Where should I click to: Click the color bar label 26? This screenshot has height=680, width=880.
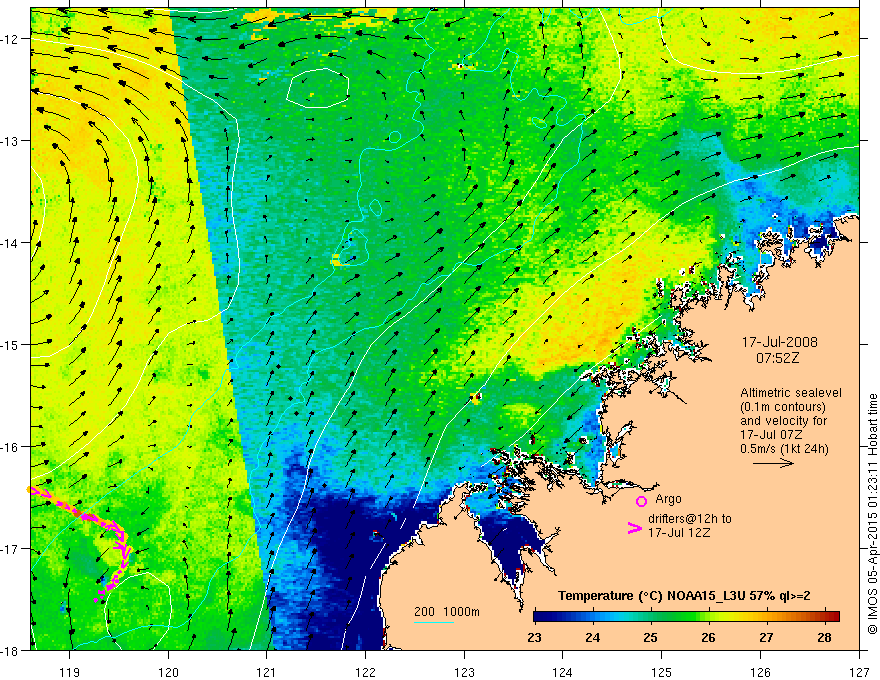click(x=708, y=637)
